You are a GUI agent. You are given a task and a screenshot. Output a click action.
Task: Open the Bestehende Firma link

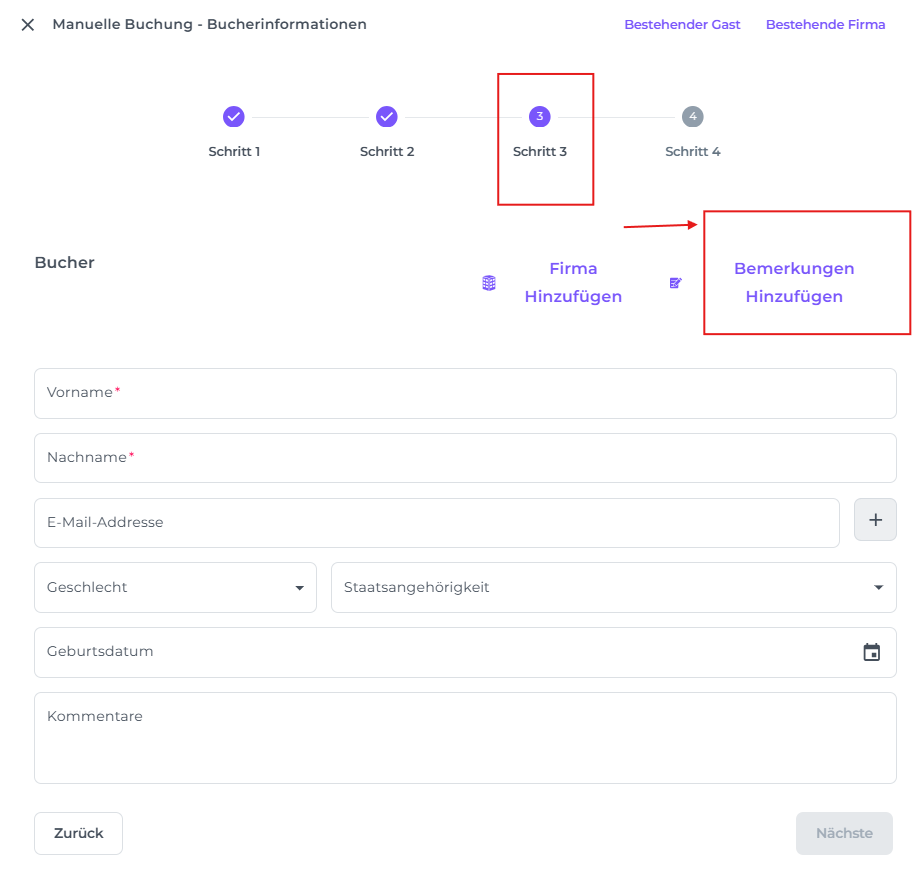825,25
